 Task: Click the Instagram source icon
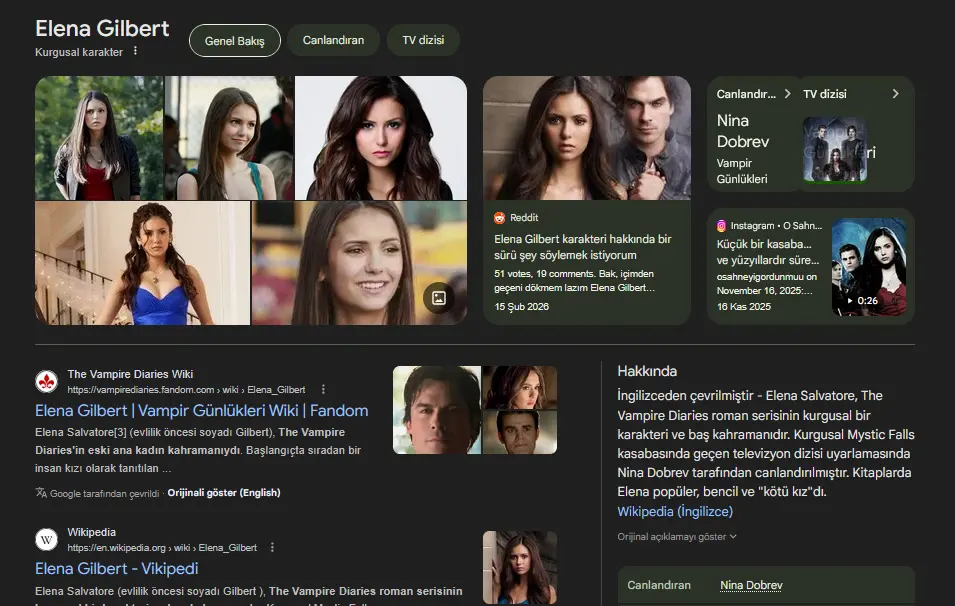[721, 226]
